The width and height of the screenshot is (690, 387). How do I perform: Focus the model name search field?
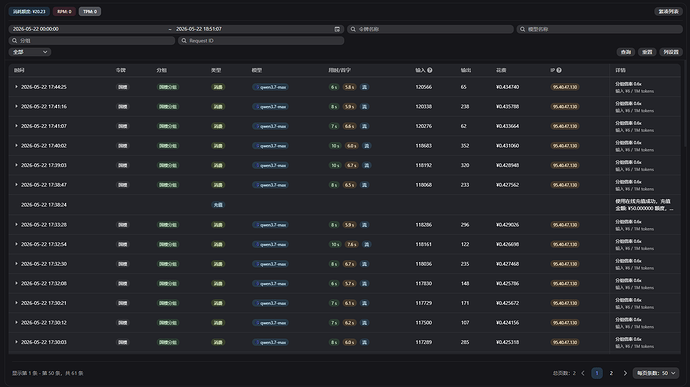pyautogui.click(x=599, y=29)
